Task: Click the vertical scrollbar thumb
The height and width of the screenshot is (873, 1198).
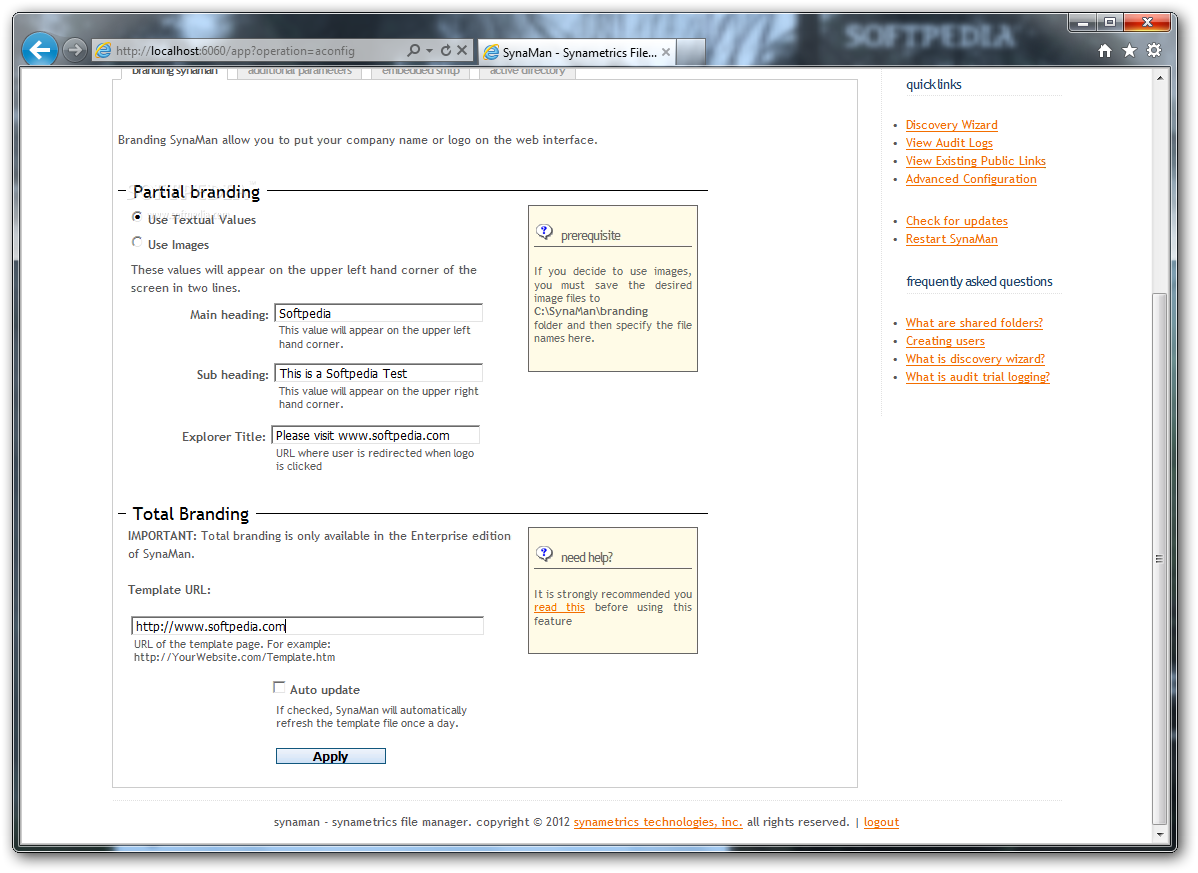Action: [1160, 558]
